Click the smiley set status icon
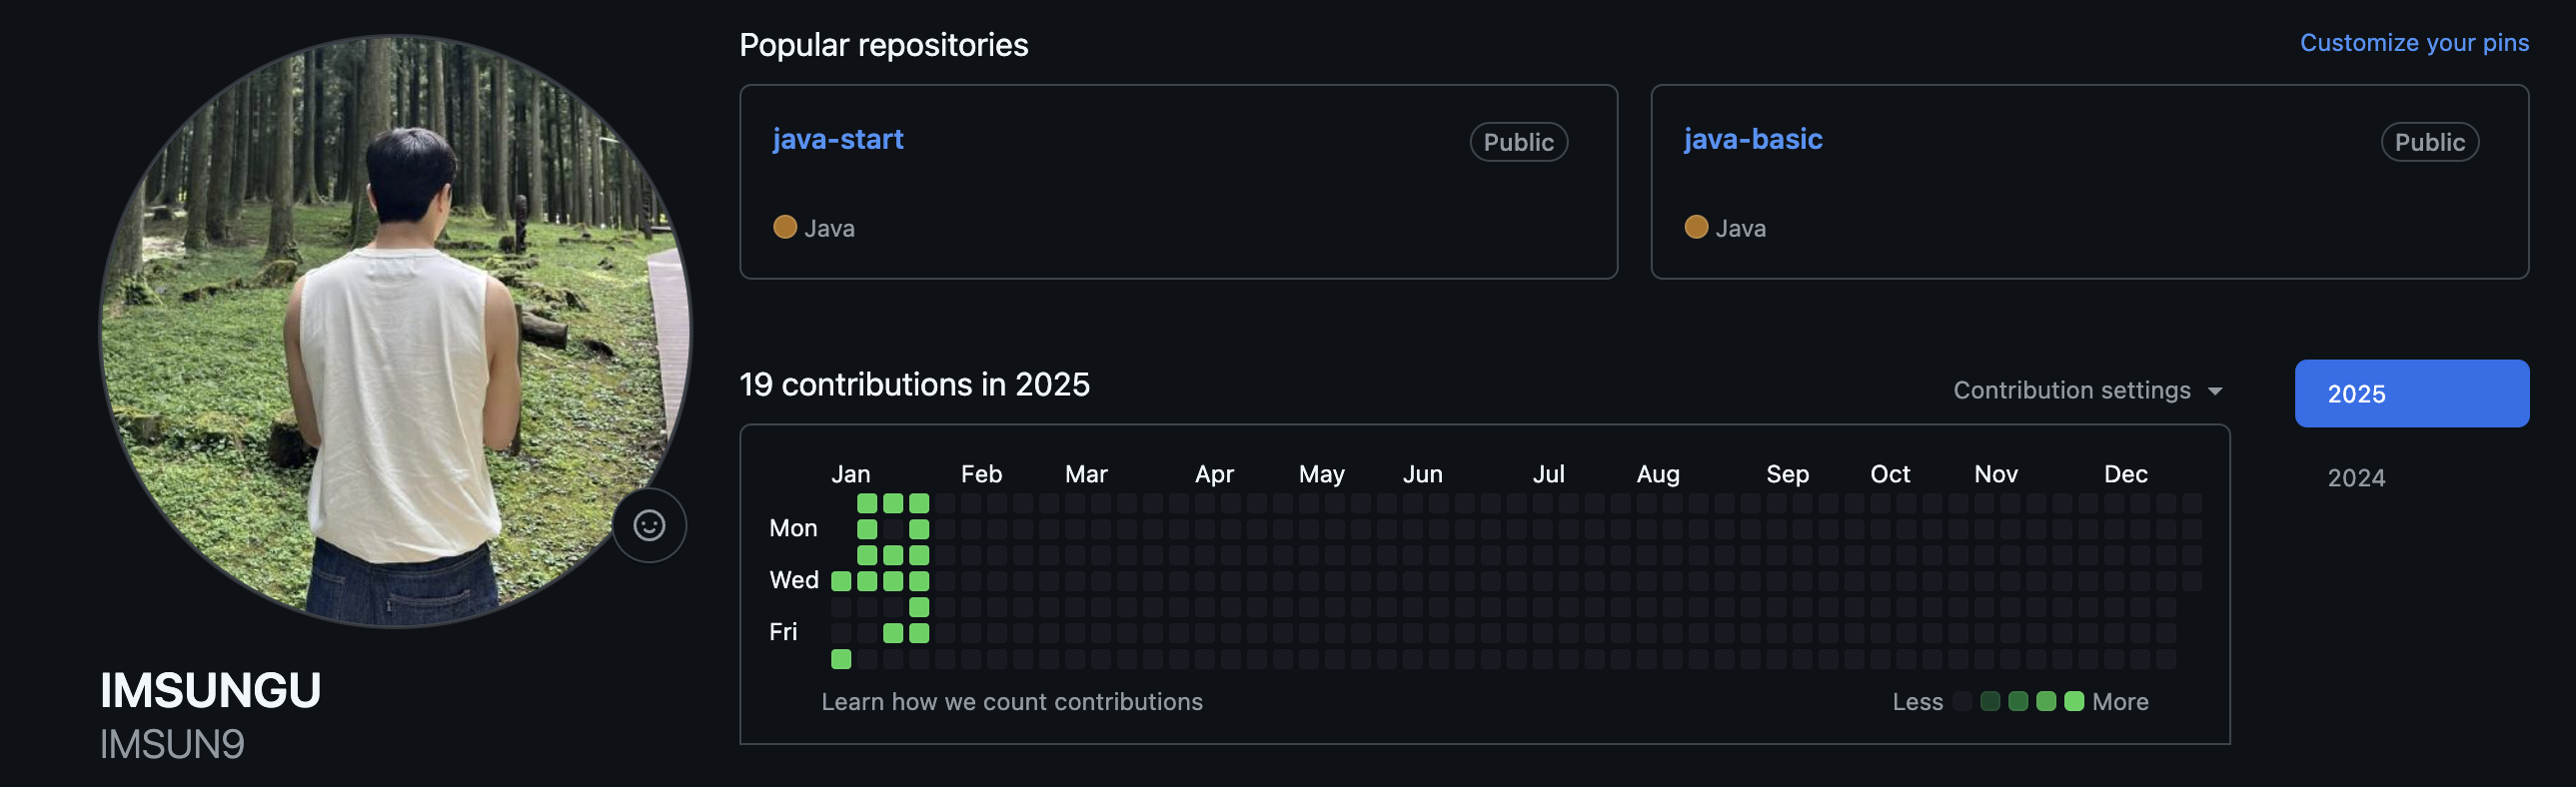Viewport: 2576px width, 787px height. click(x=649, y=525)
